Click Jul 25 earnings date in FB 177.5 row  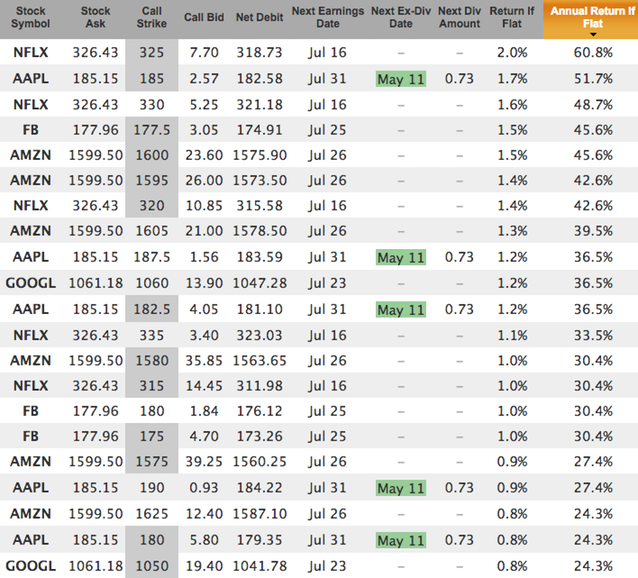pos(327,130)
